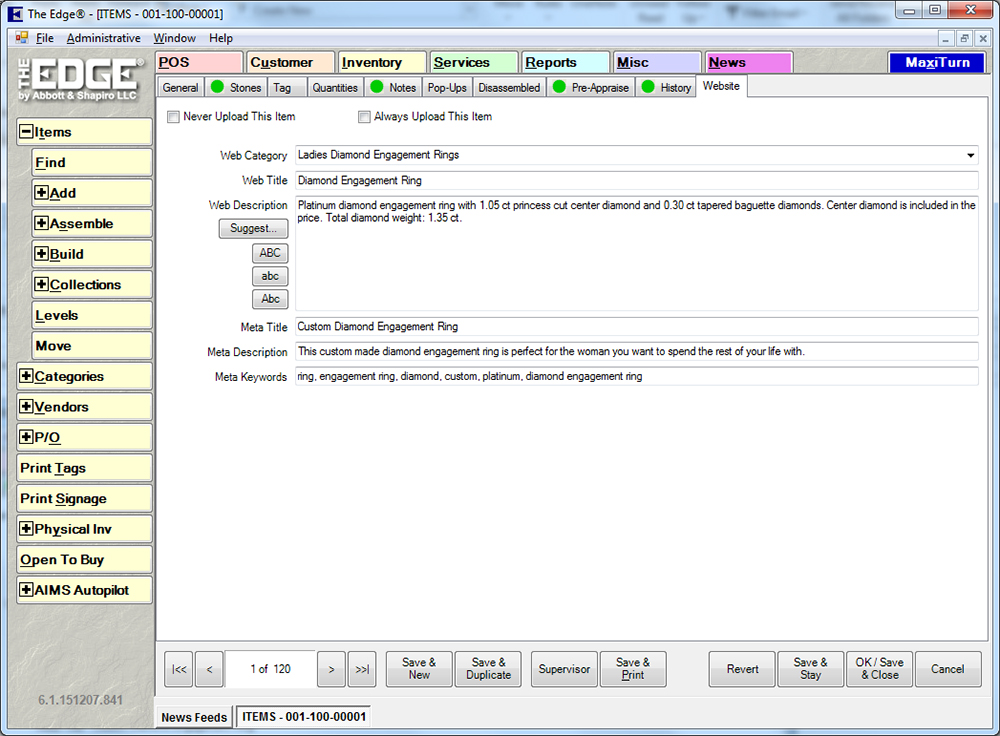Open the Administrative menu
The image size is (1000, 736).
coord(103,38)
